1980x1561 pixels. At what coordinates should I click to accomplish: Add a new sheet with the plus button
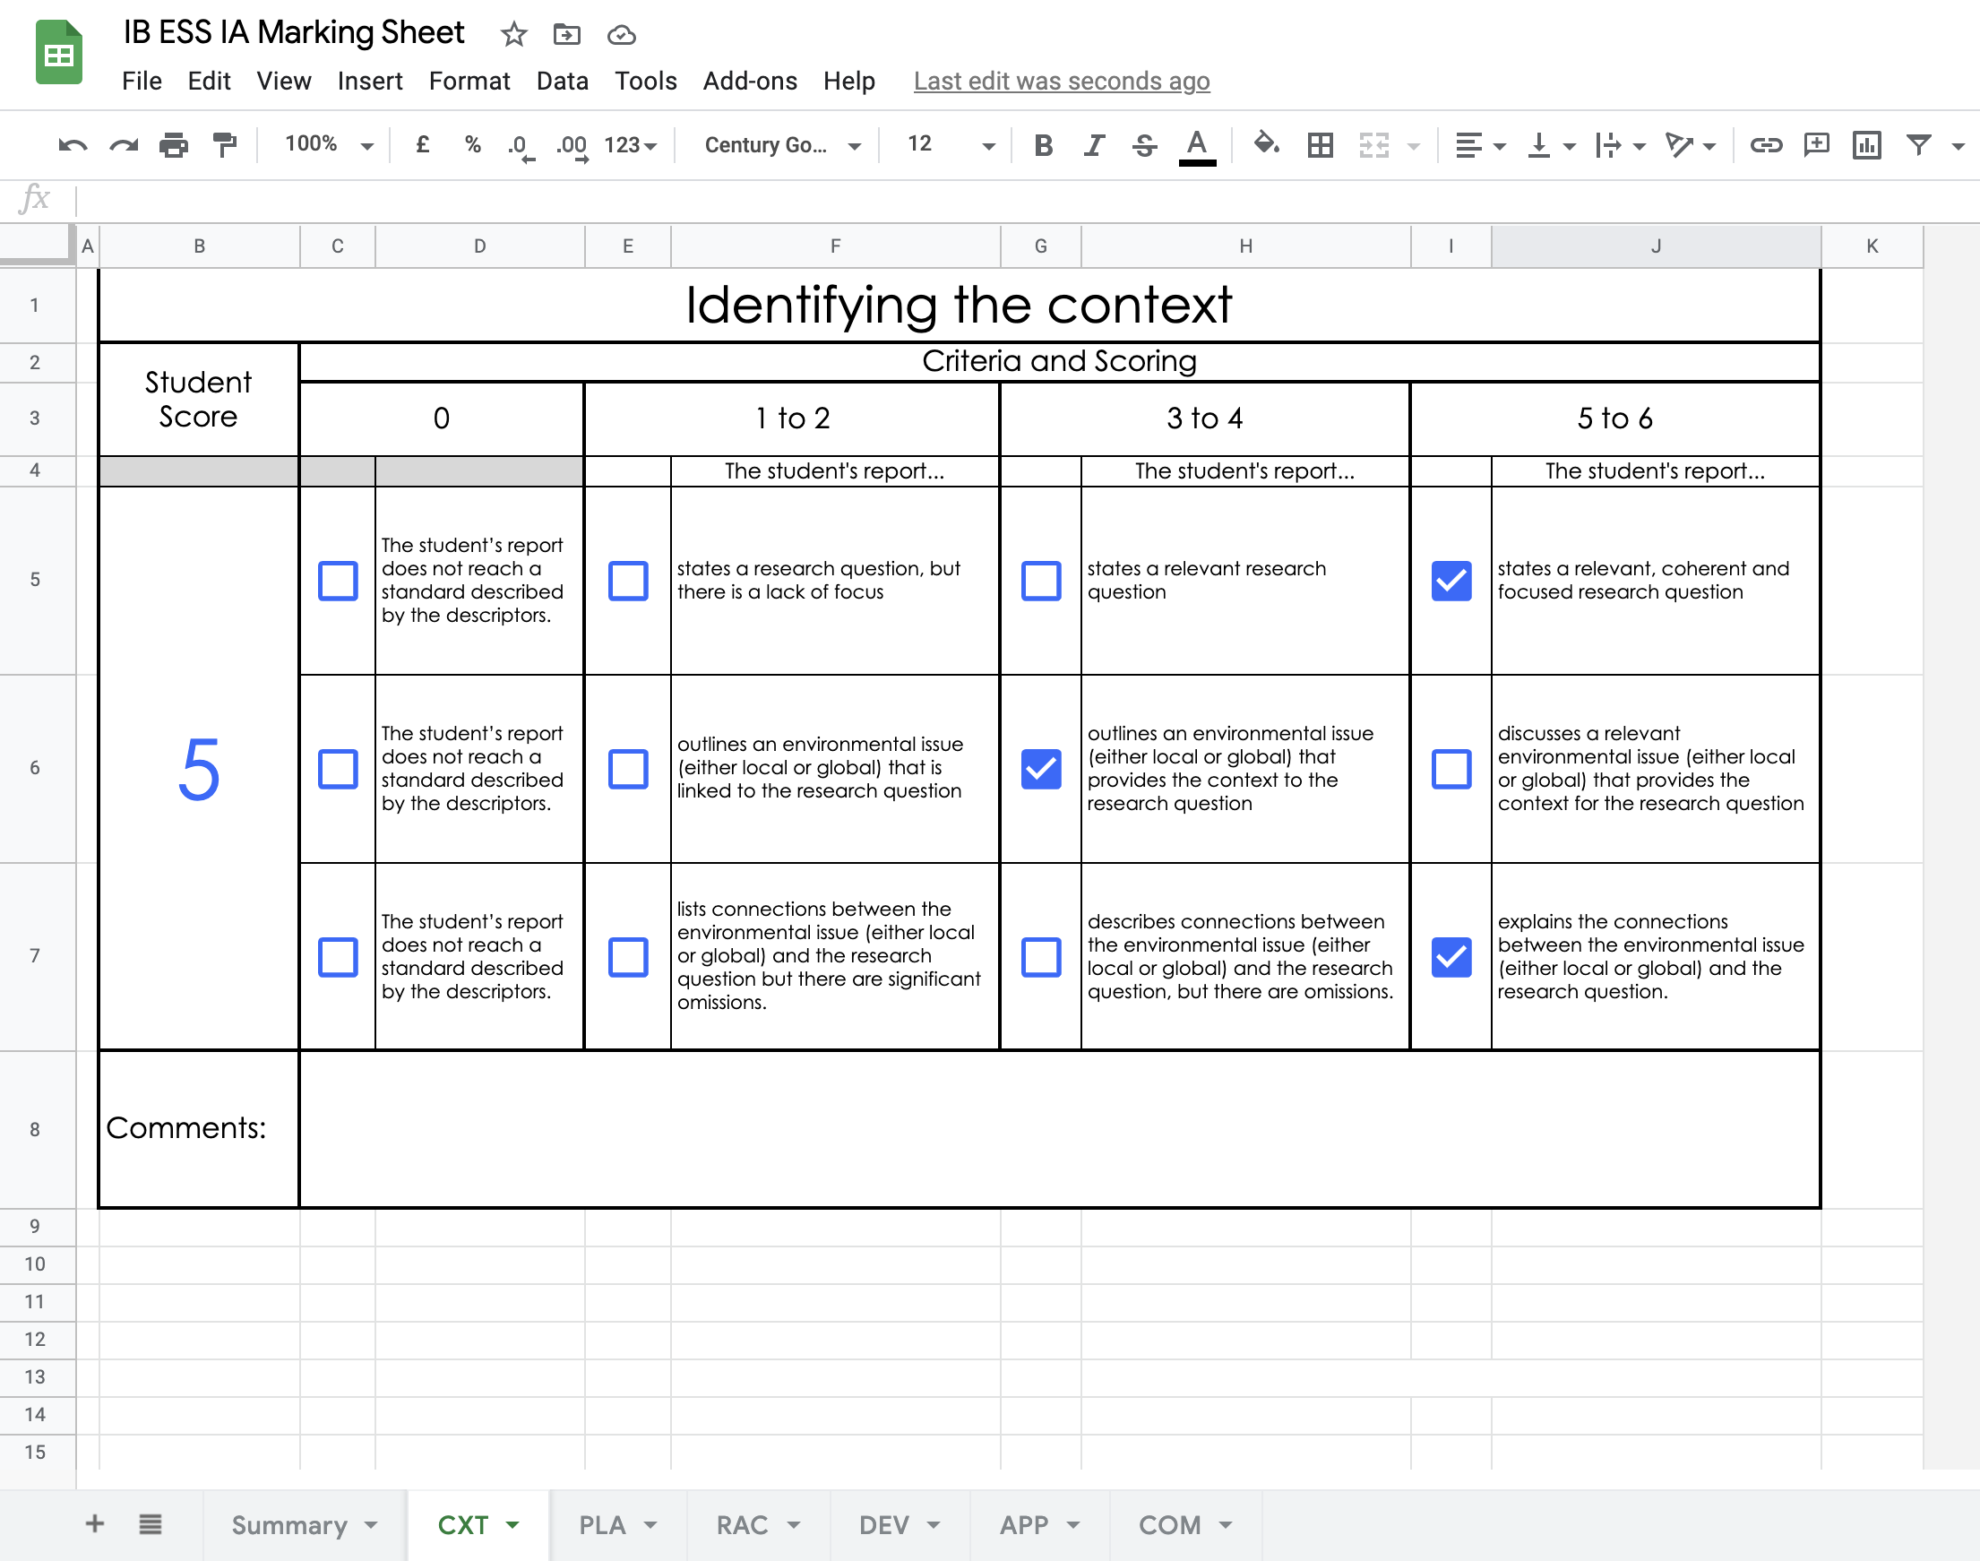[94, 1524]
